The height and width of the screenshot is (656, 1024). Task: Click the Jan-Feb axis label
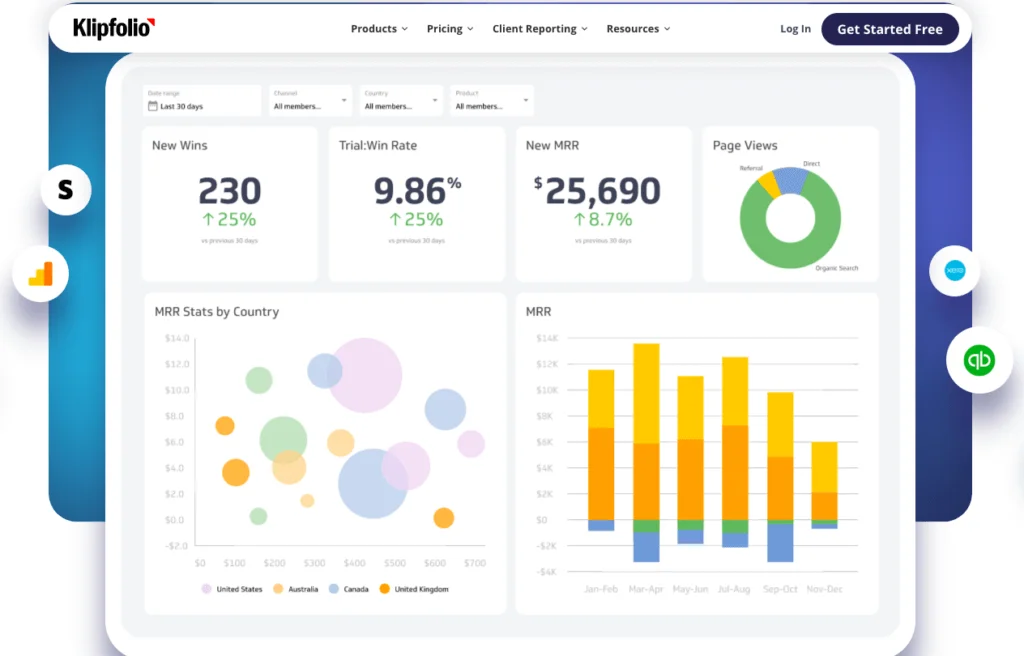point(601,589)
